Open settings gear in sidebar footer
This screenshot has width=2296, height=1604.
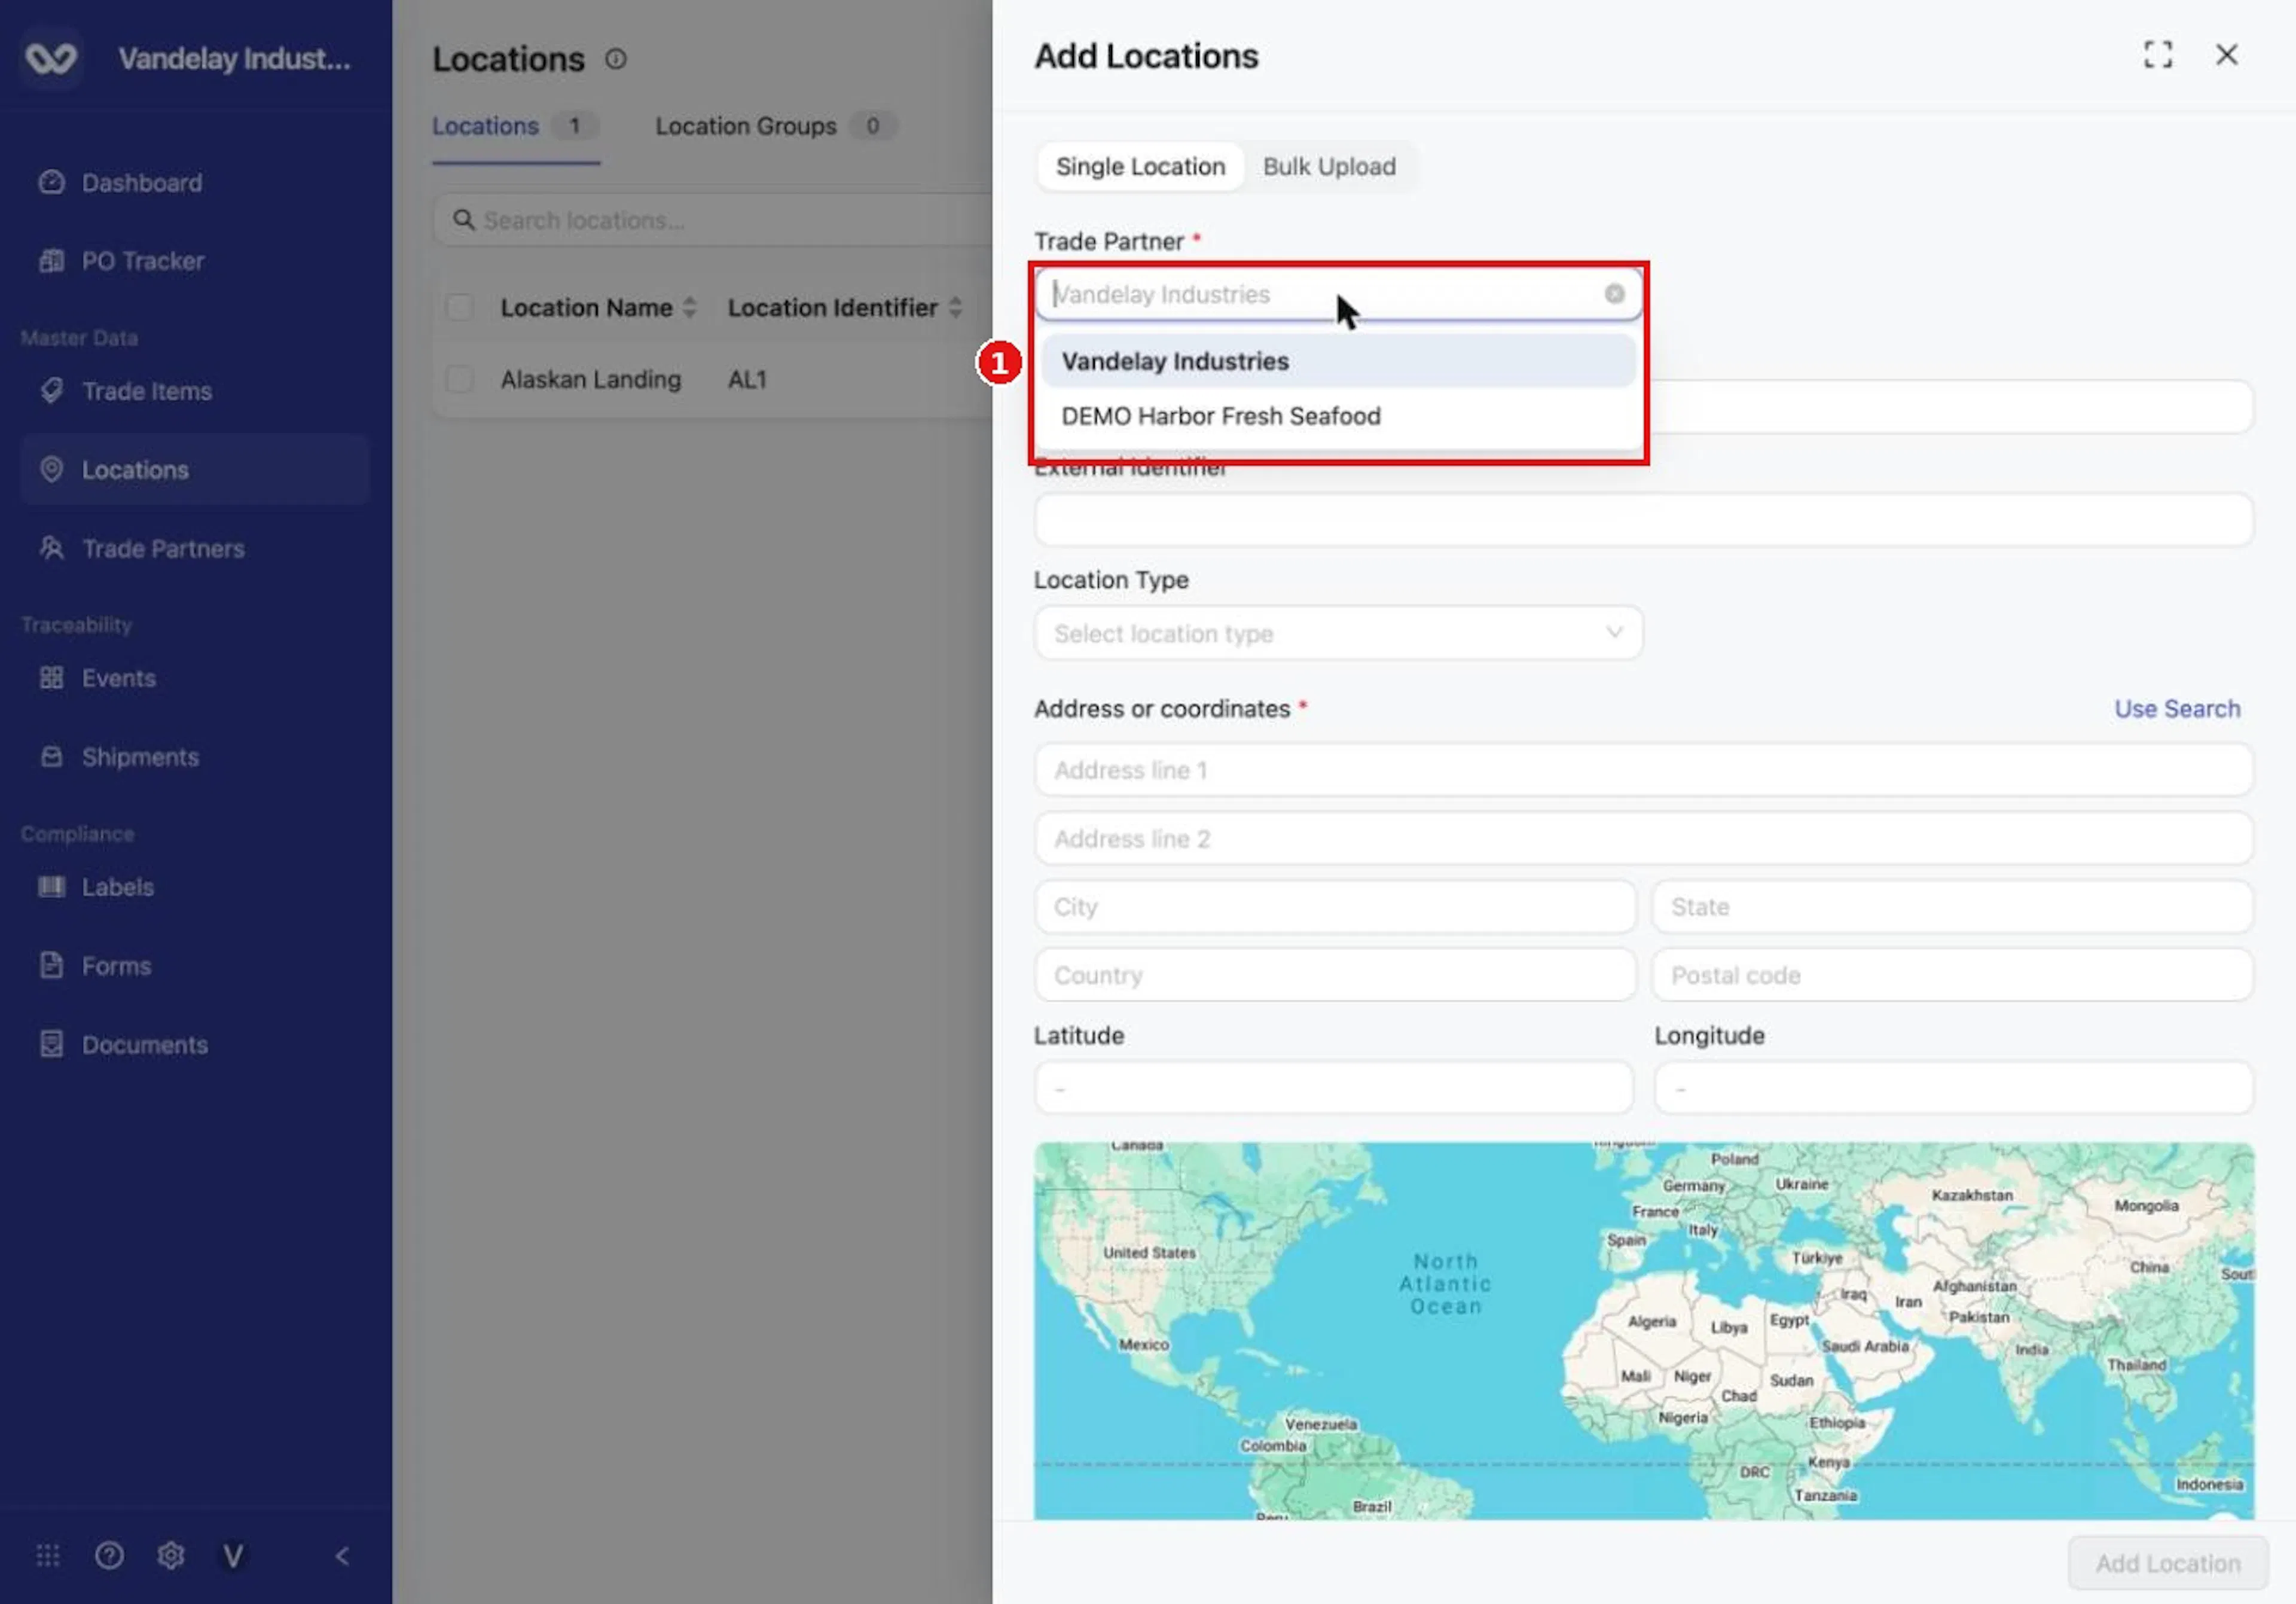click(x=171, y=1556)
